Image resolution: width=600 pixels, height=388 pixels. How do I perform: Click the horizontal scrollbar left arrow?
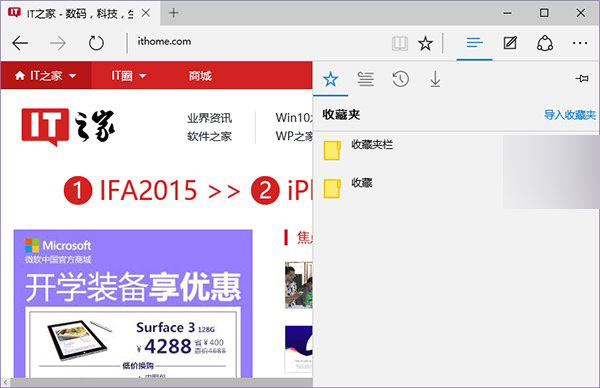[6, 382]
